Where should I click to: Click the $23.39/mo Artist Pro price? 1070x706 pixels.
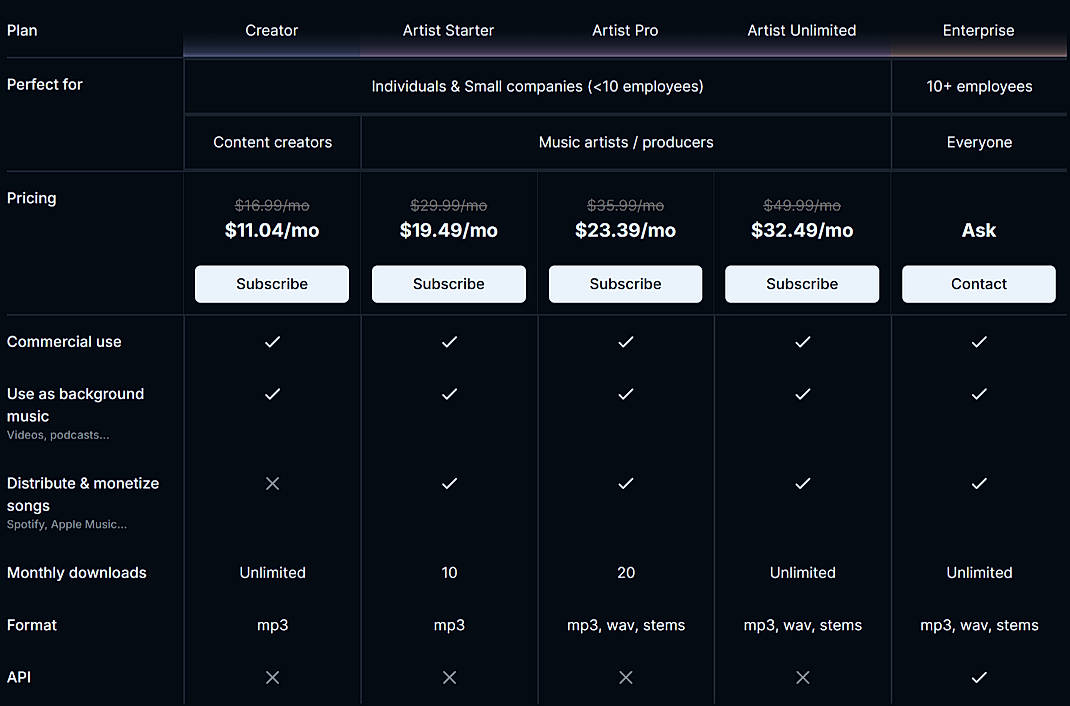[x=625, y=231]
